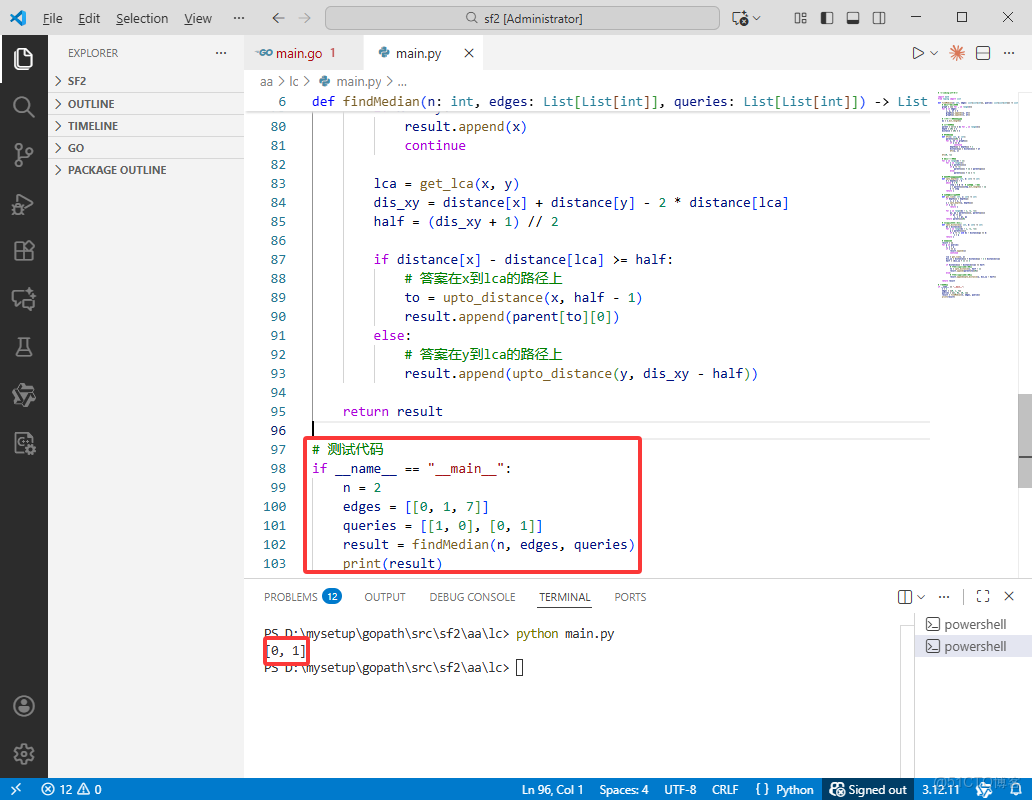
Task: Switch to the main.go editor tab
Action: (x=297, y=53)
